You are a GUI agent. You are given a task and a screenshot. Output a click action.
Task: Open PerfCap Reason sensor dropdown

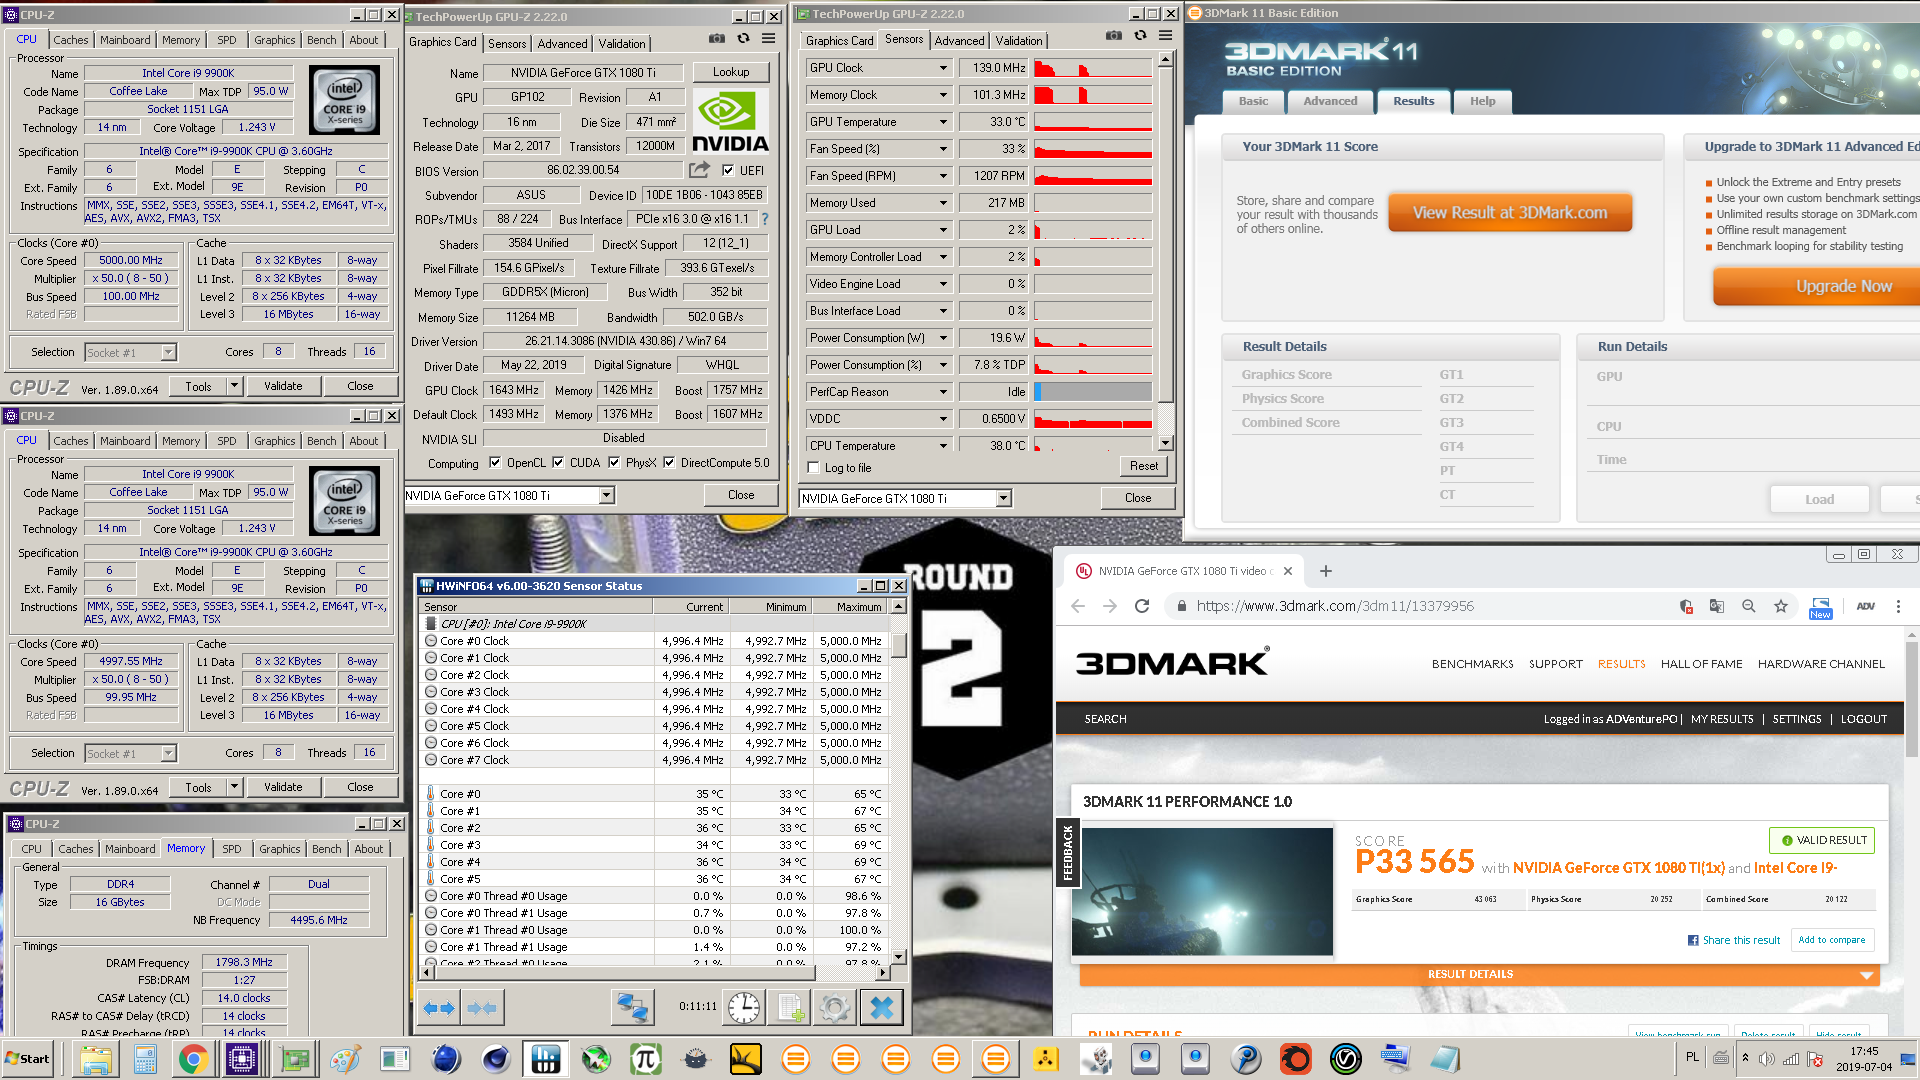(942, 392)
